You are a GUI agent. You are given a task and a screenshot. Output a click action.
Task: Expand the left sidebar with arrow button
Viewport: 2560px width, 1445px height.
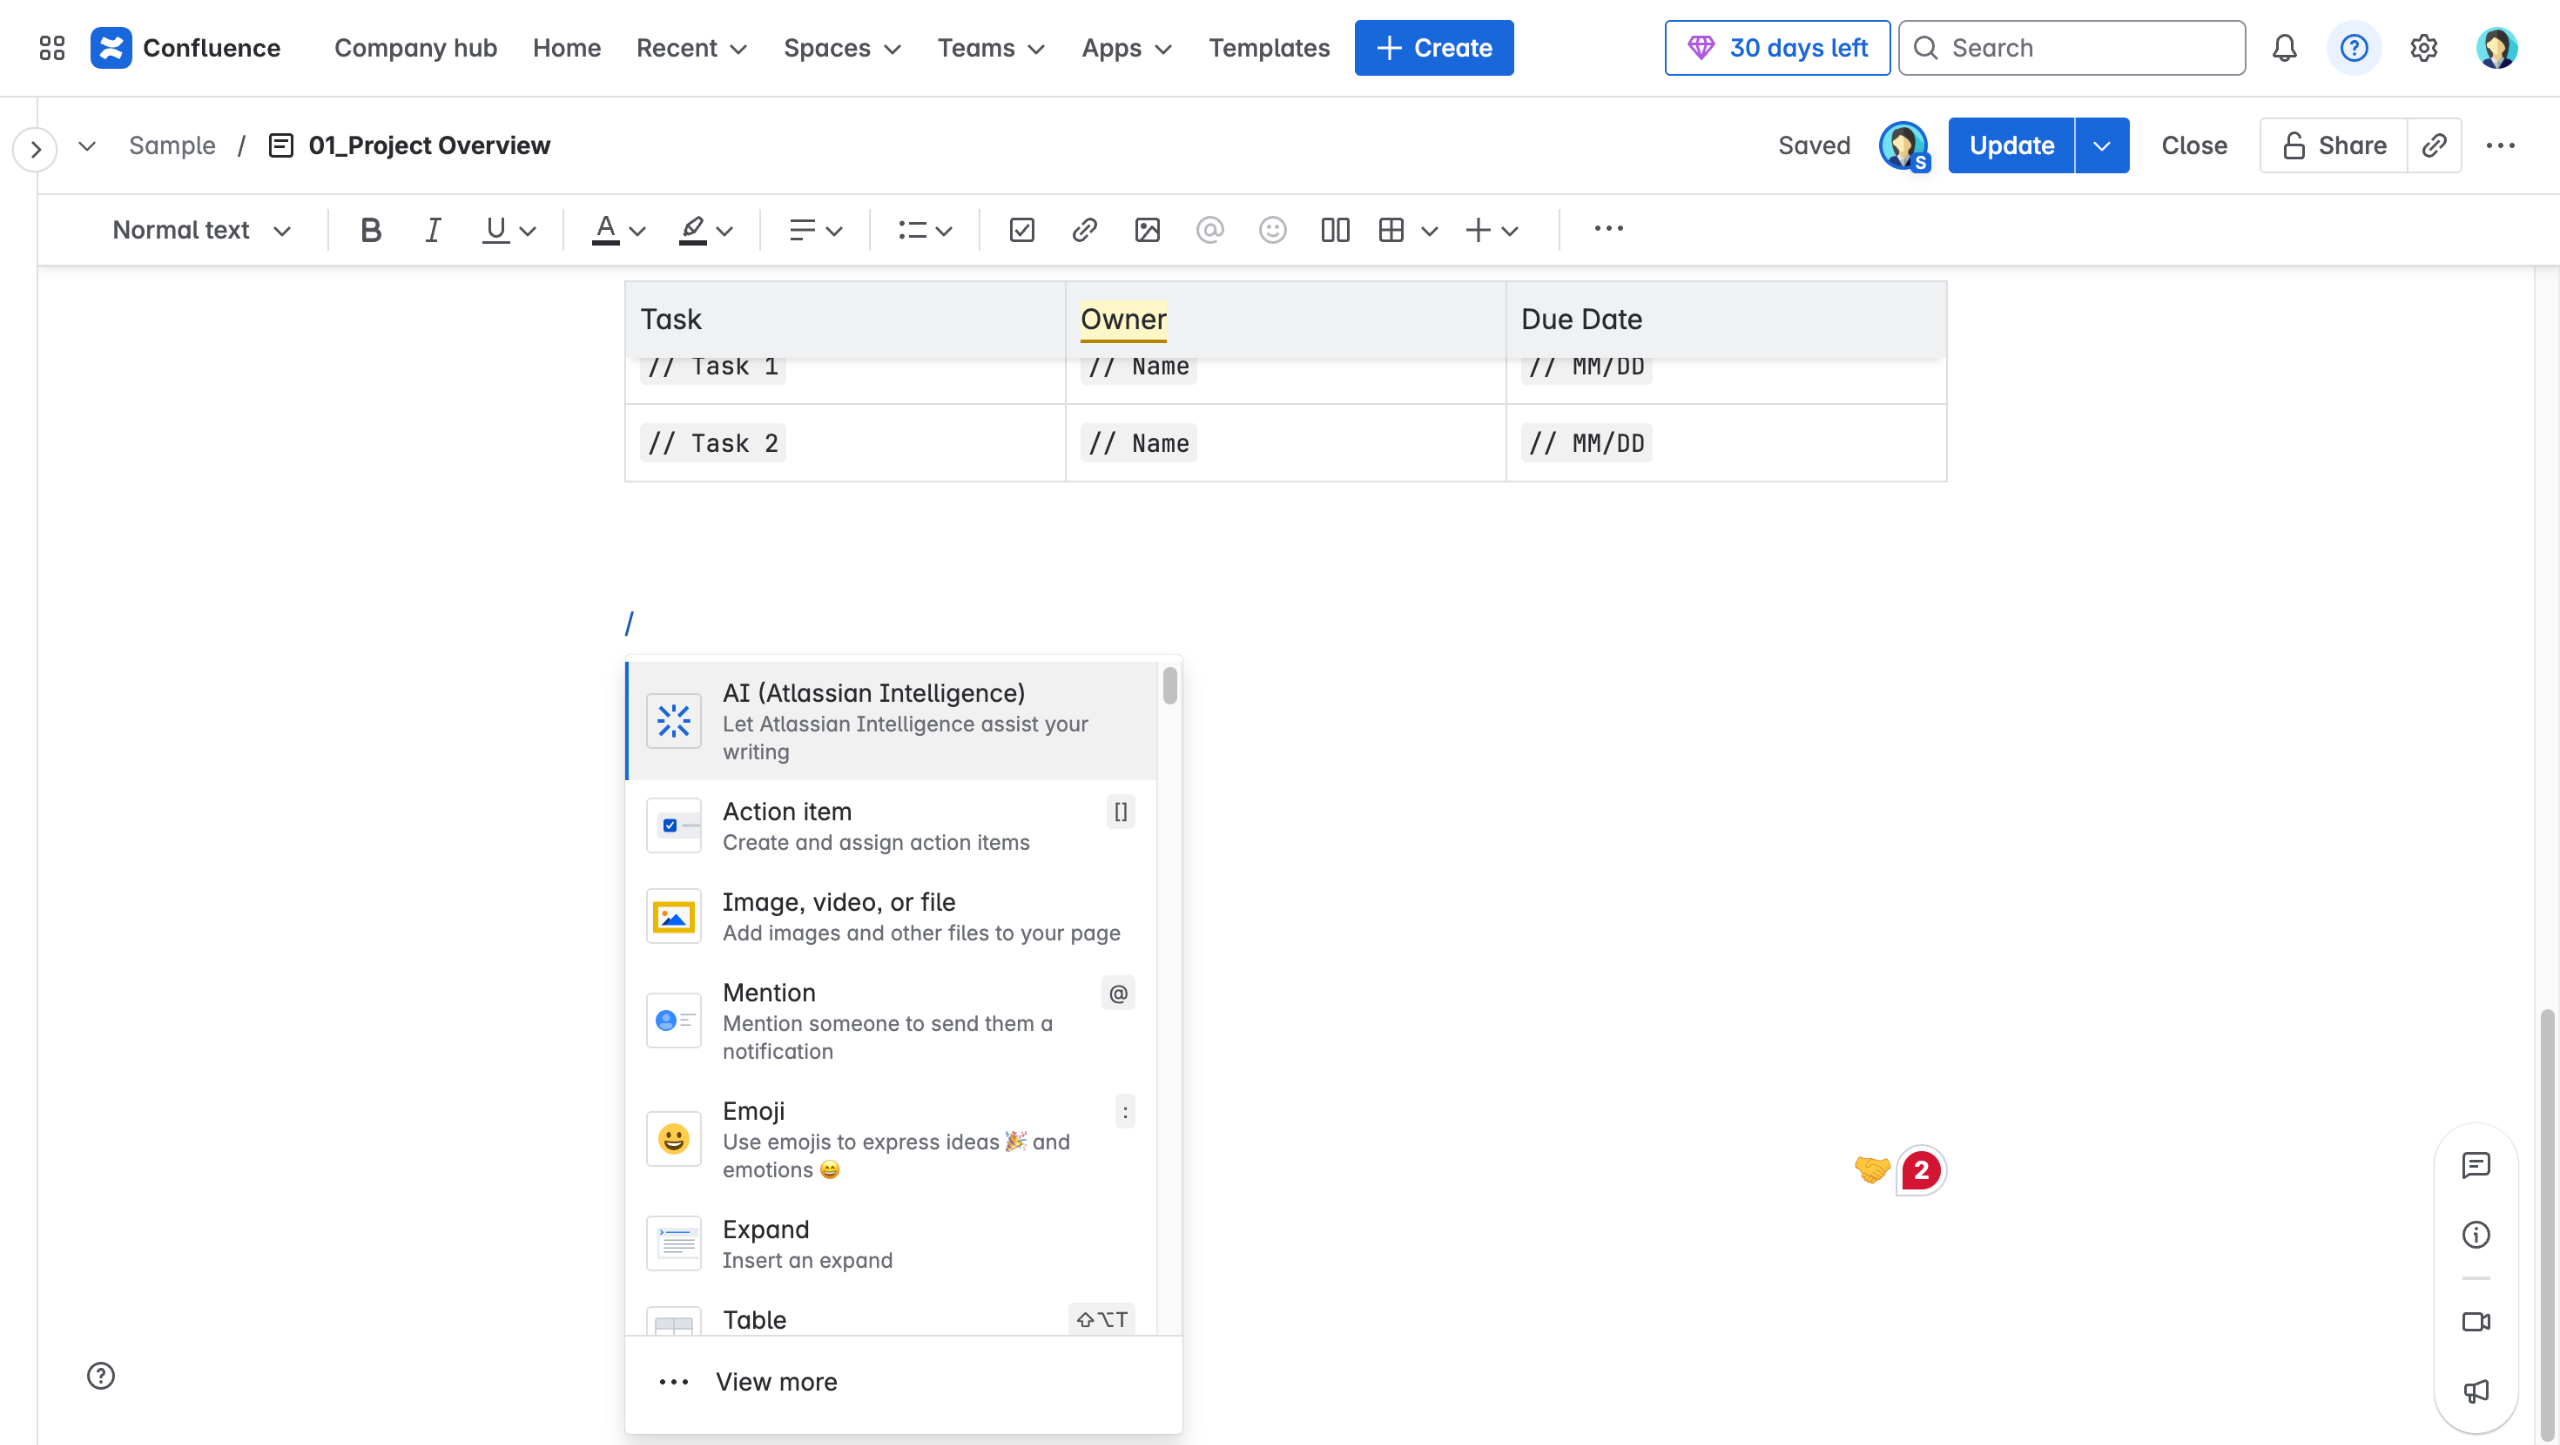point(36,150)
